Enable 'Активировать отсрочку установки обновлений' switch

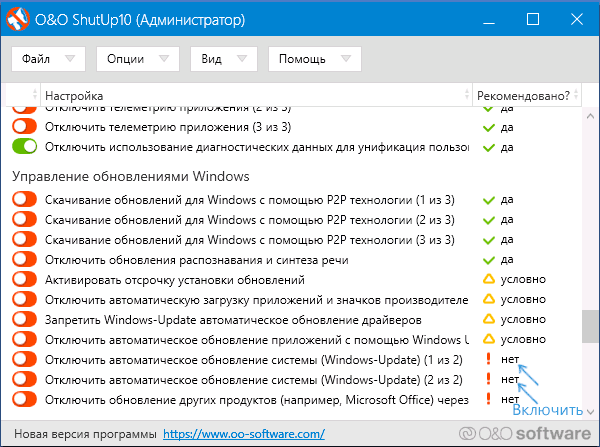(x=24, y=279)
